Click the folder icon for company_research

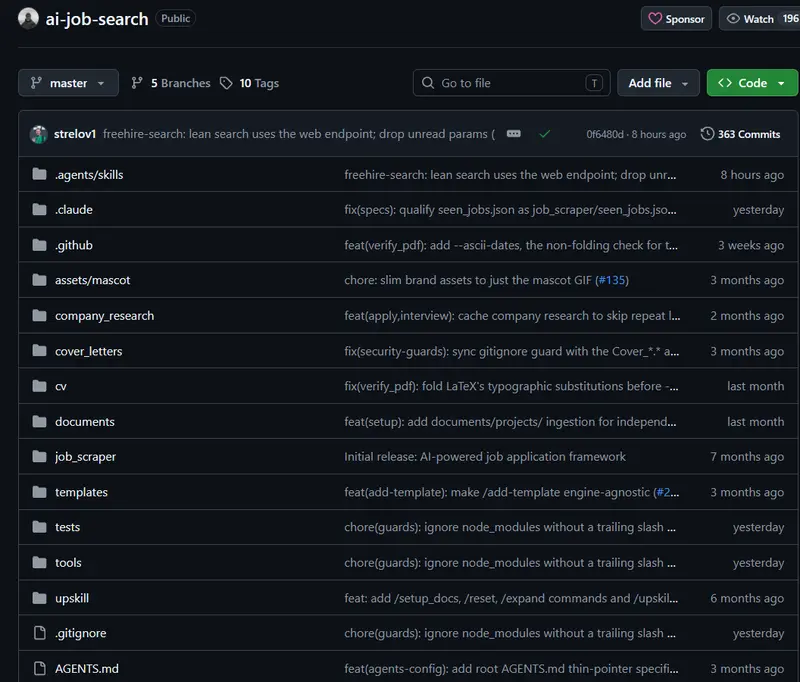coord(39,316)
